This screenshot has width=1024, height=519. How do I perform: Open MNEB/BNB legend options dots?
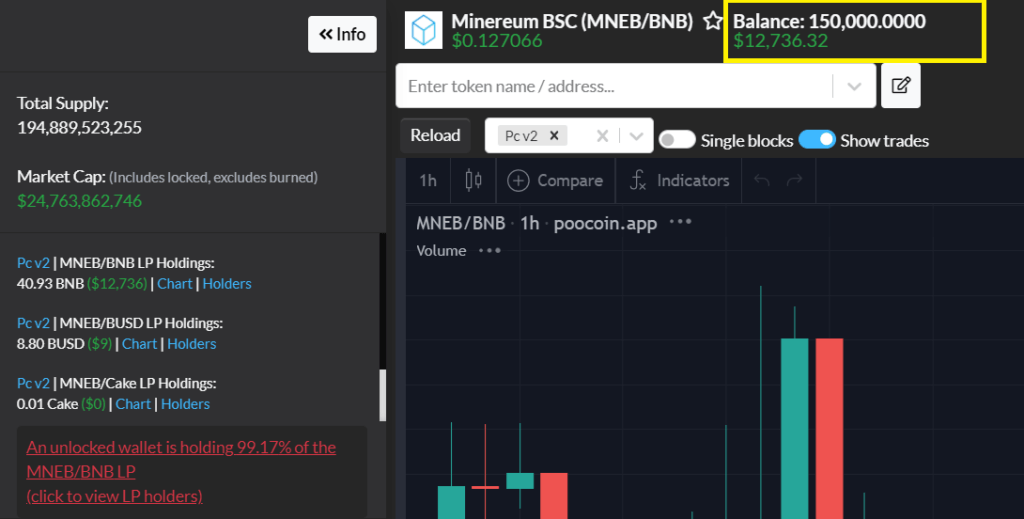coord(680,222)
